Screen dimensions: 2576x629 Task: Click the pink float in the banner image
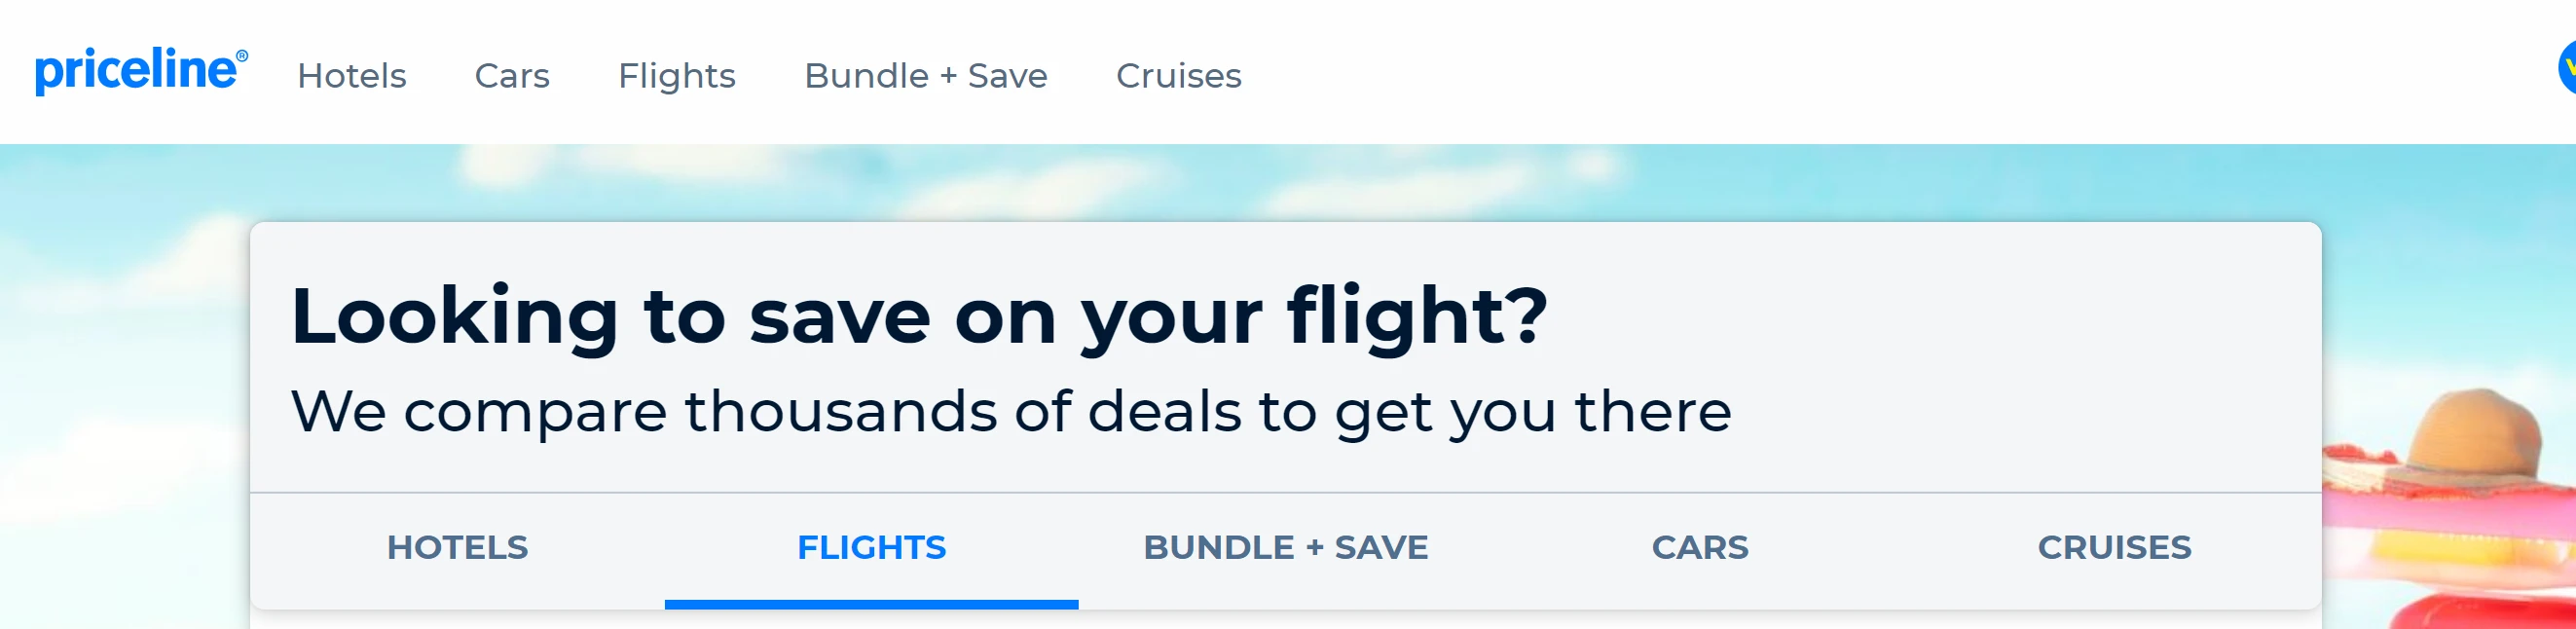click(2440, 510)
